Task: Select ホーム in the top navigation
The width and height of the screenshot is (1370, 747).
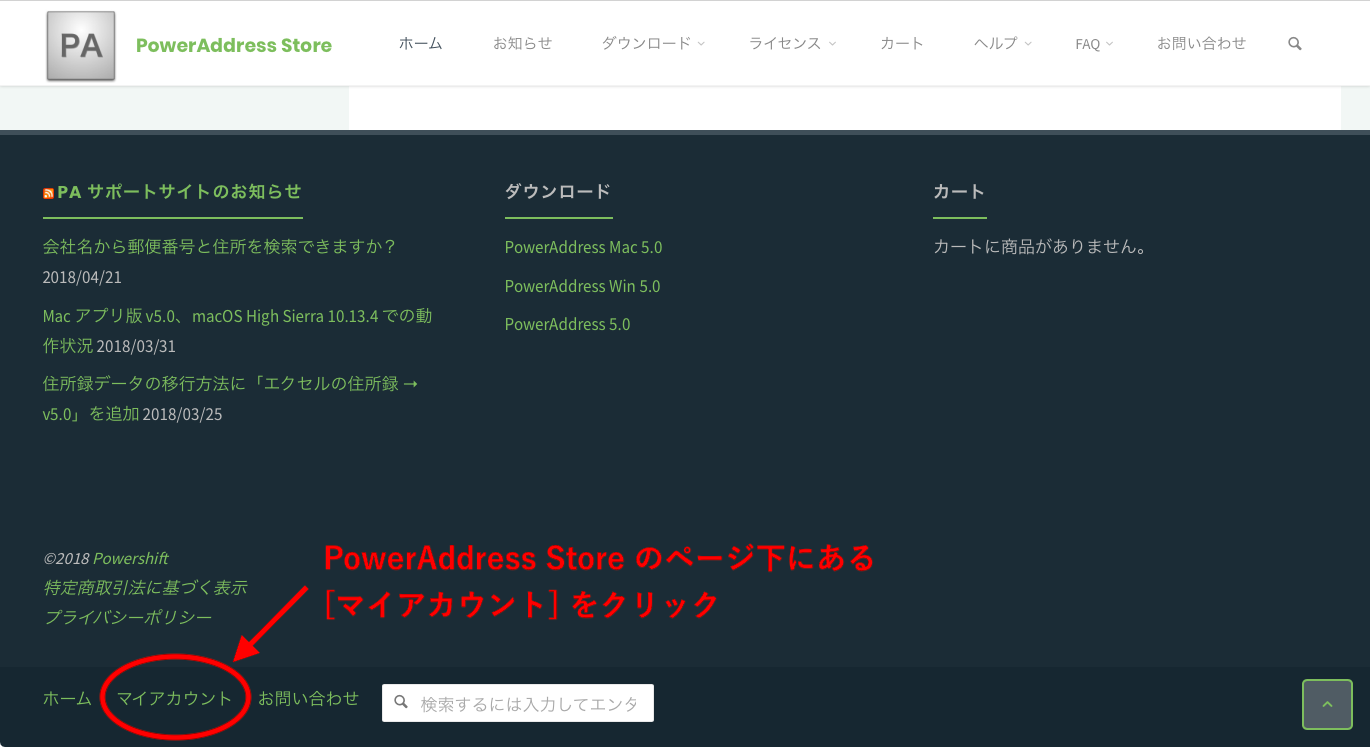Action: pyautogui.click(x=420, y=44)
